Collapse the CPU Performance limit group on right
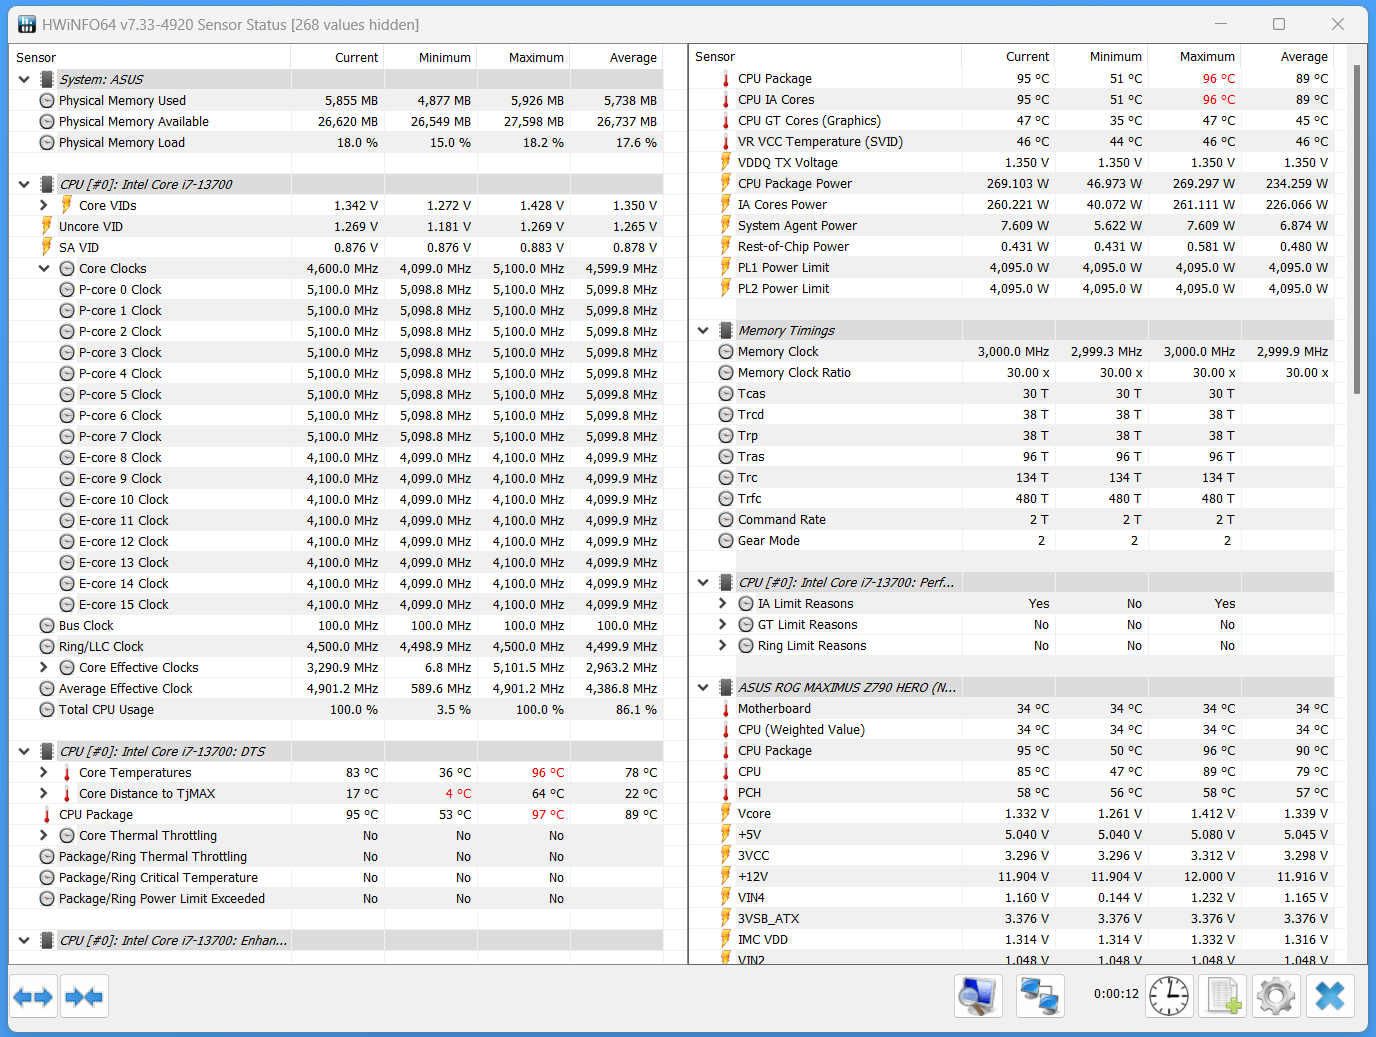 coord(703,582)
